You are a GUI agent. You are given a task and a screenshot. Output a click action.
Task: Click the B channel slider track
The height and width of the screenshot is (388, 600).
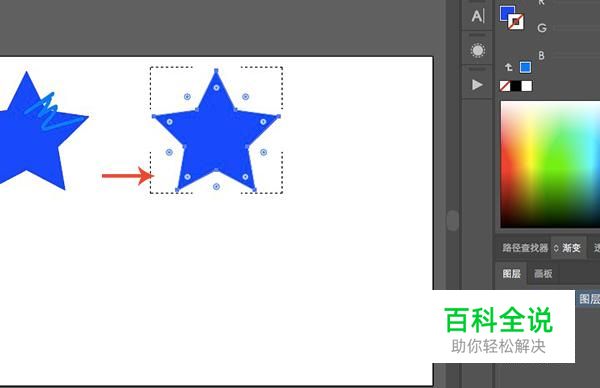click(577, 56)
